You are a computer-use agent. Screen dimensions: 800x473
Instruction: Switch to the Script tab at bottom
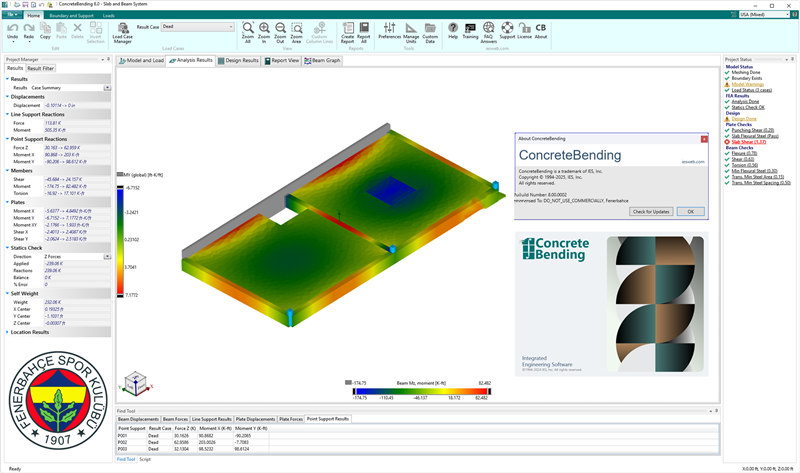coord(145,459)
